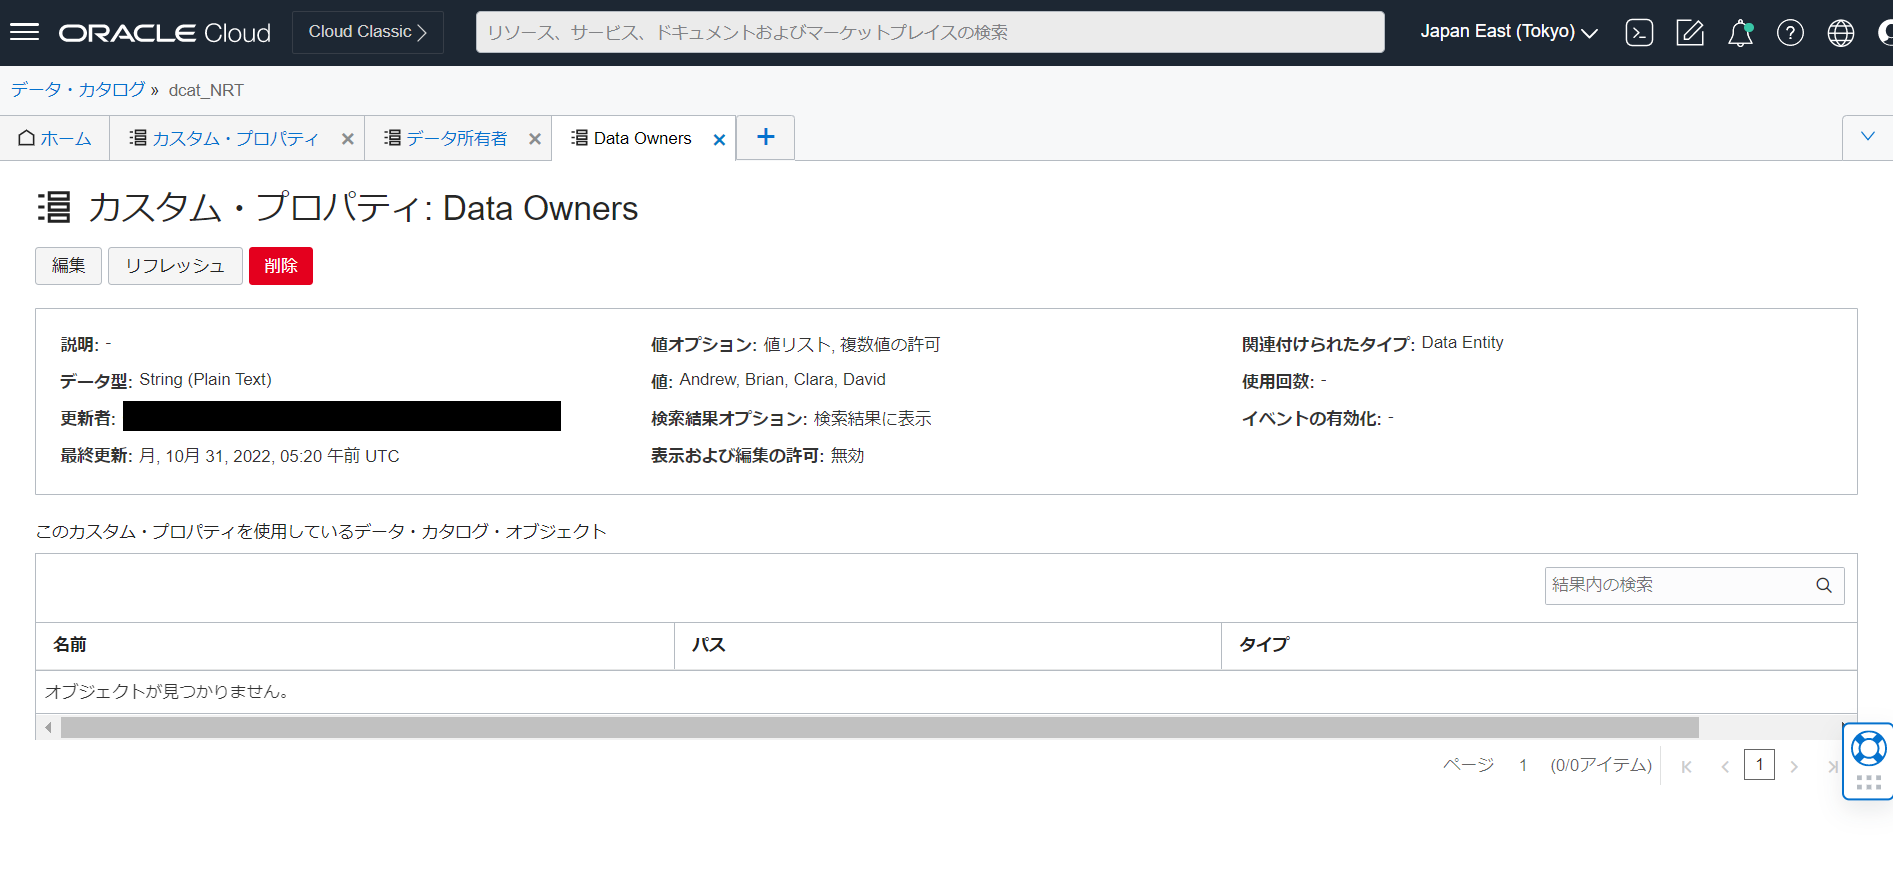Viewport: 1893px width, 870px height.
Task: Click search magnifier in results filter
Action: pos(1823,586)
